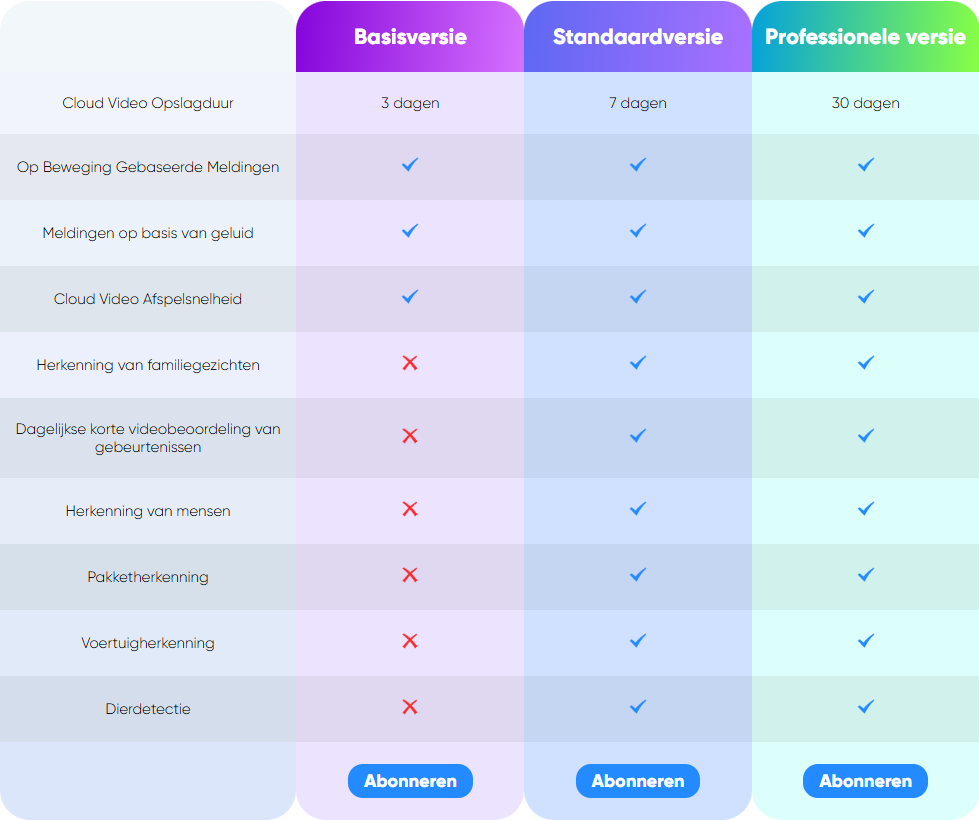979x820 pixels.
Task: Click red cross for Pakketherkenning in Basisversie
Action: tap(410, 575)
